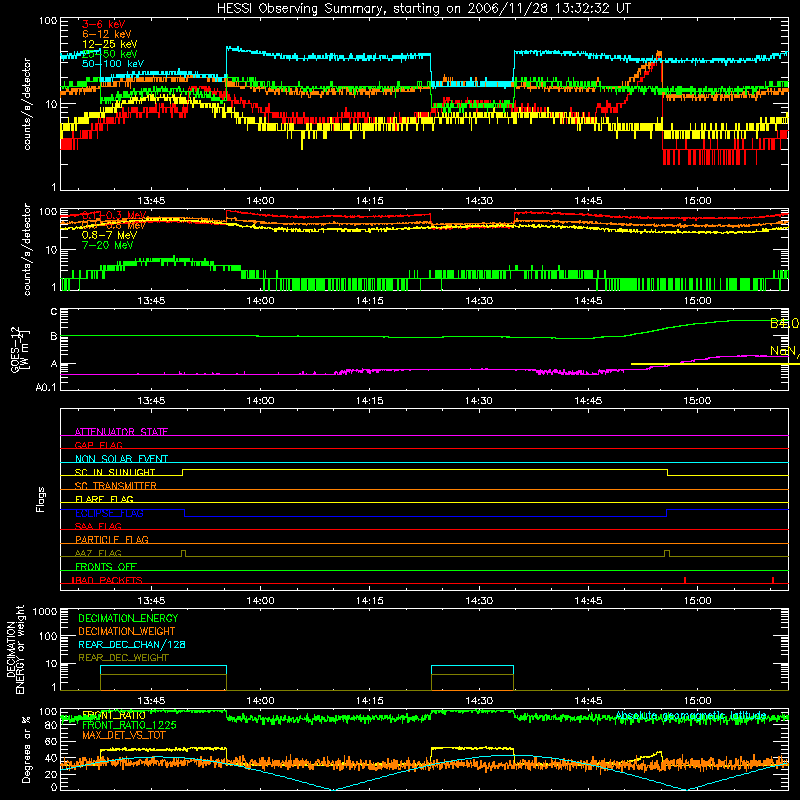The width and height of the screenshot is (800, 800).
Task: Click the MAX_DET_VS_TOT legend label
Action: (x=124, y=735)
